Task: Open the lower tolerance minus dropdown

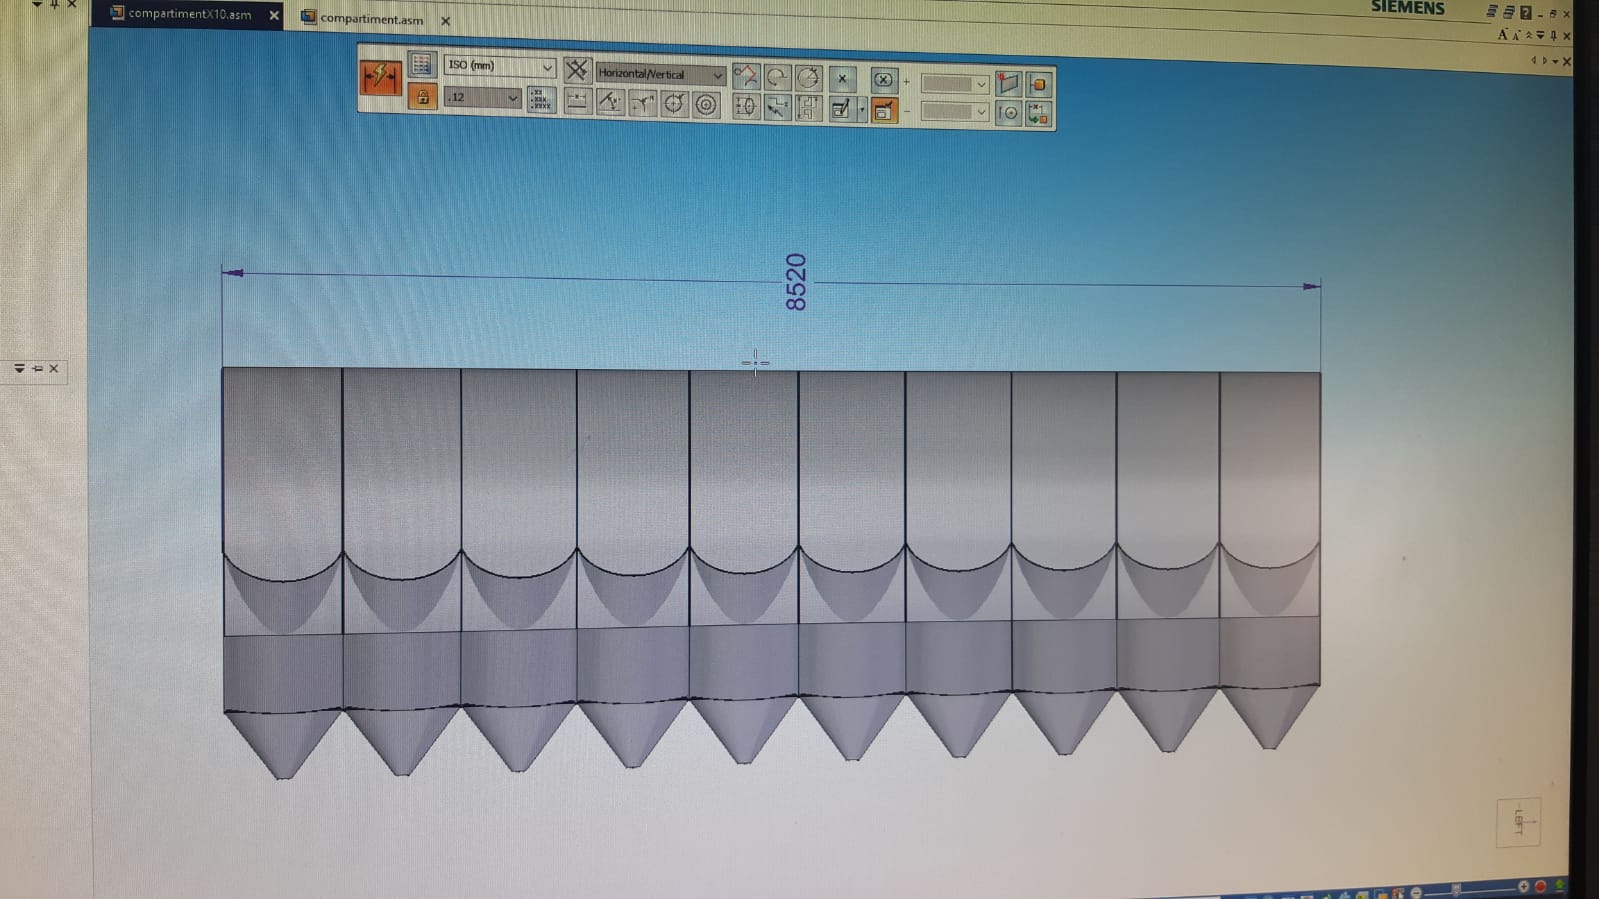Action: (954, 112)
